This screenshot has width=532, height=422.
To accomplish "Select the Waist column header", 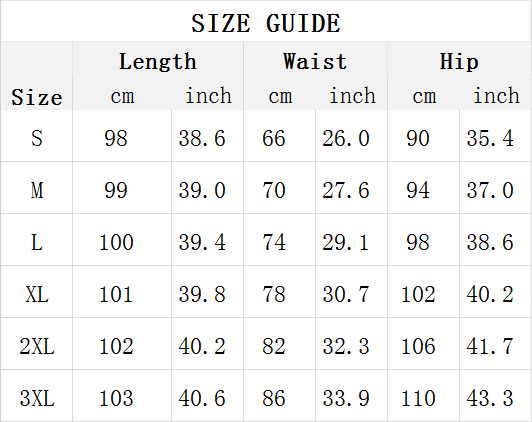I will point(315,62).
